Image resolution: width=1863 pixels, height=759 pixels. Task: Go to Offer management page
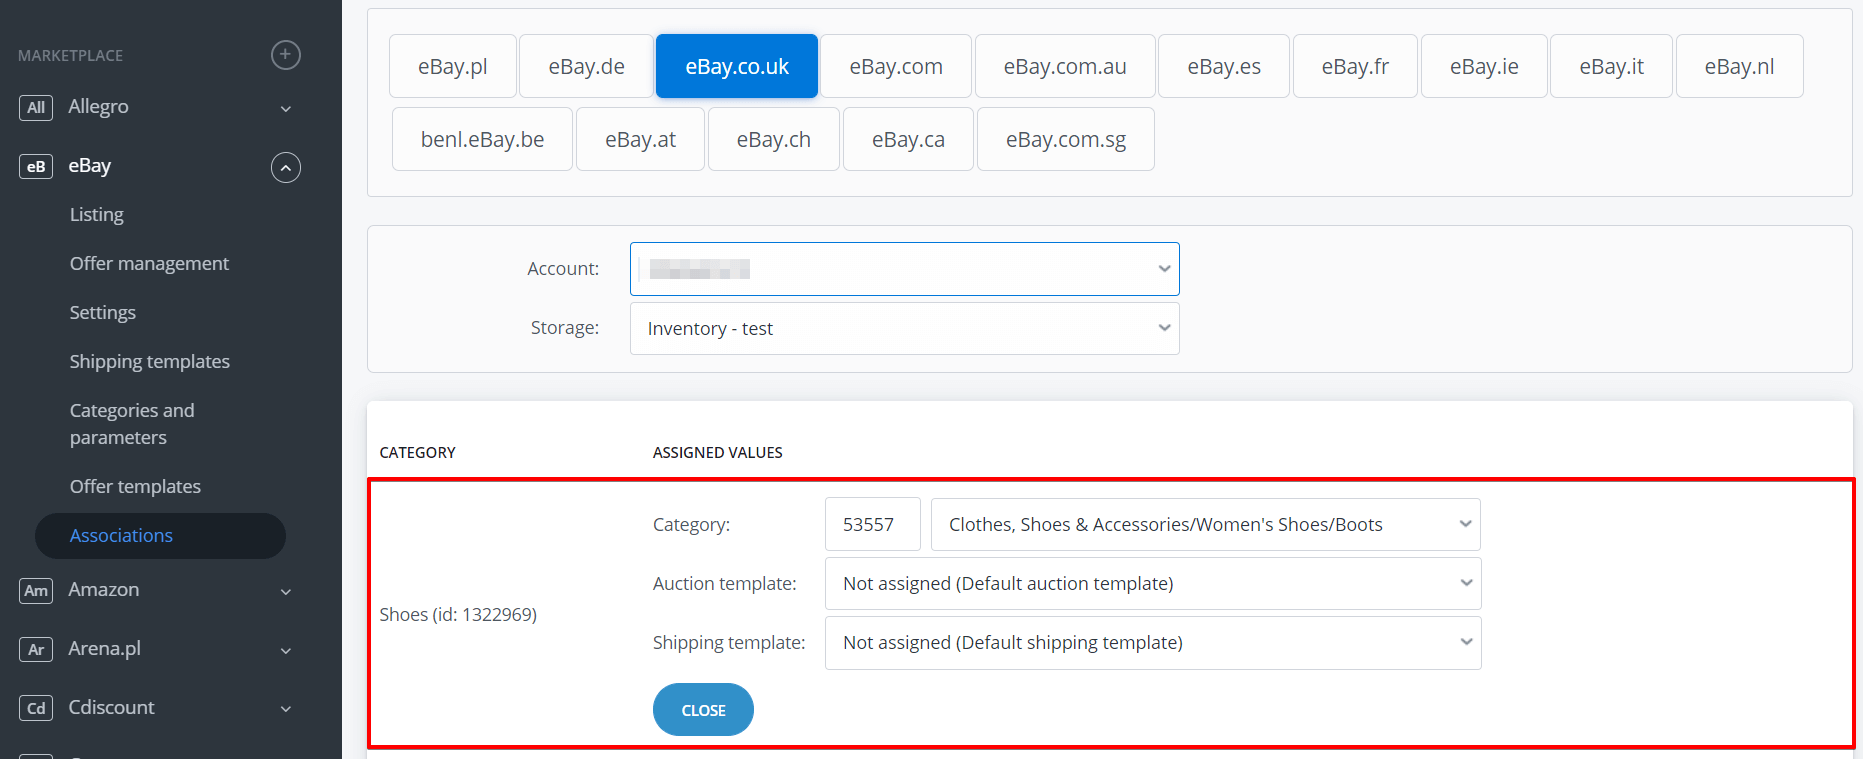[149, 263]
